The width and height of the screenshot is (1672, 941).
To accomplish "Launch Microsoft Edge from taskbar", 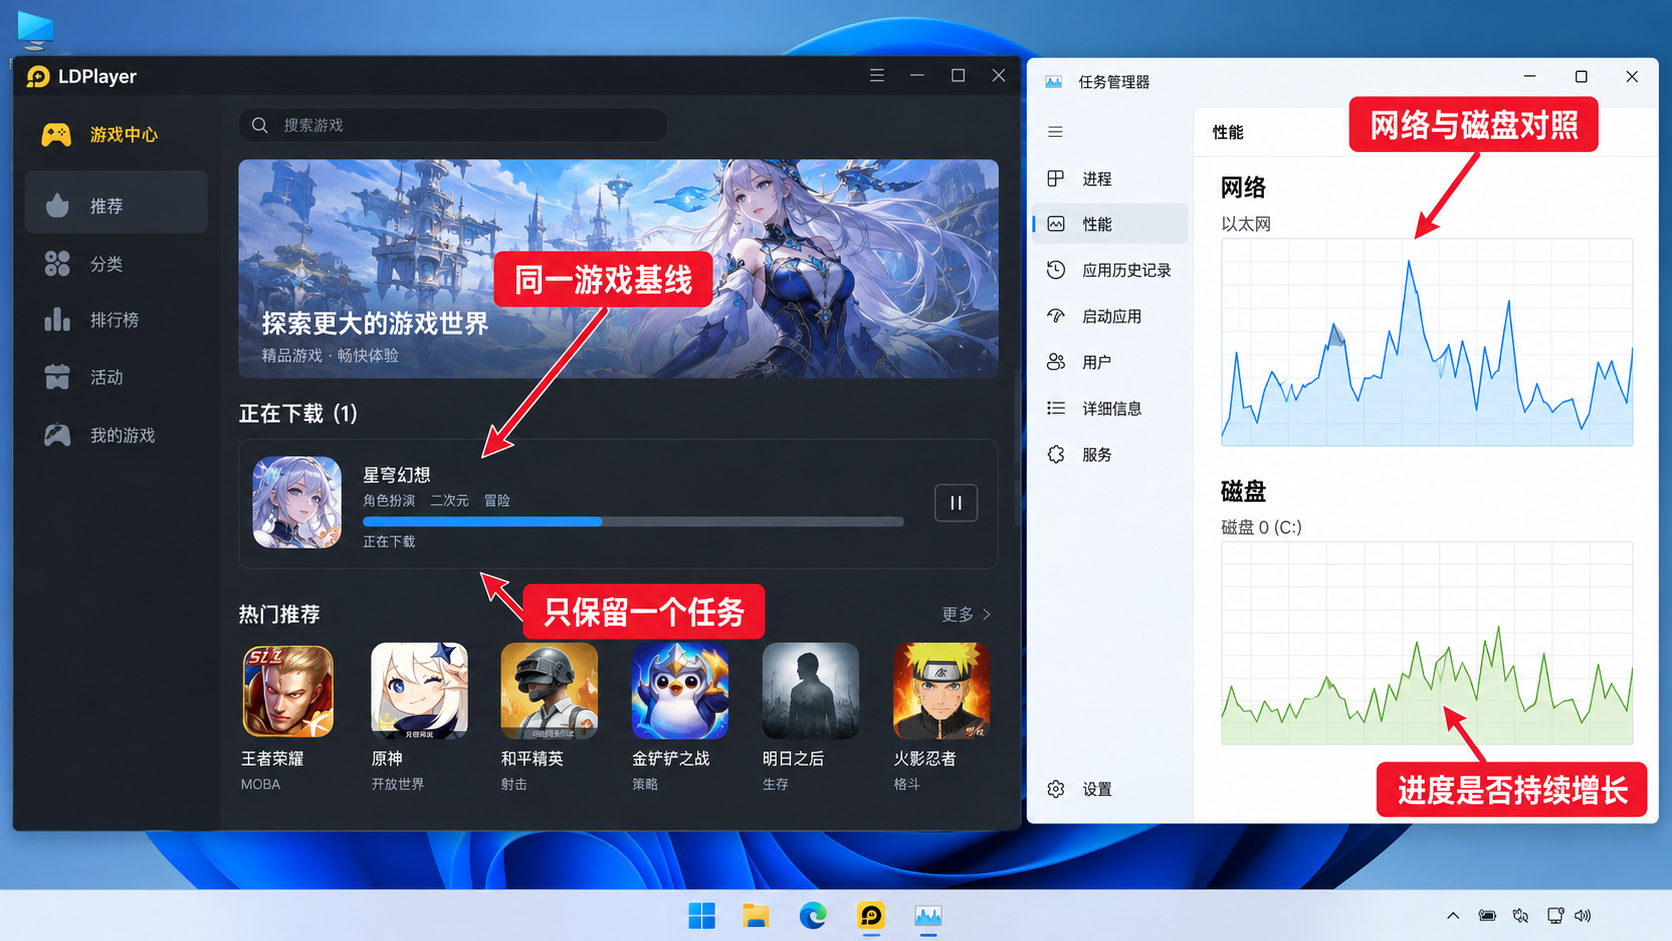I will 813,915.
